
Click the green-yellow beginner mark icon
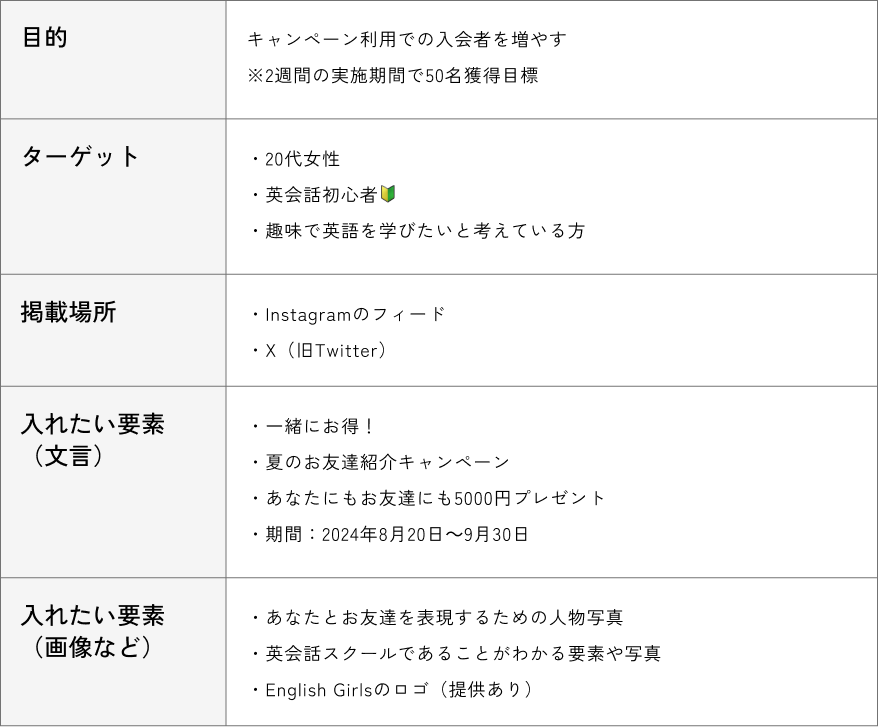pos(388,194)
